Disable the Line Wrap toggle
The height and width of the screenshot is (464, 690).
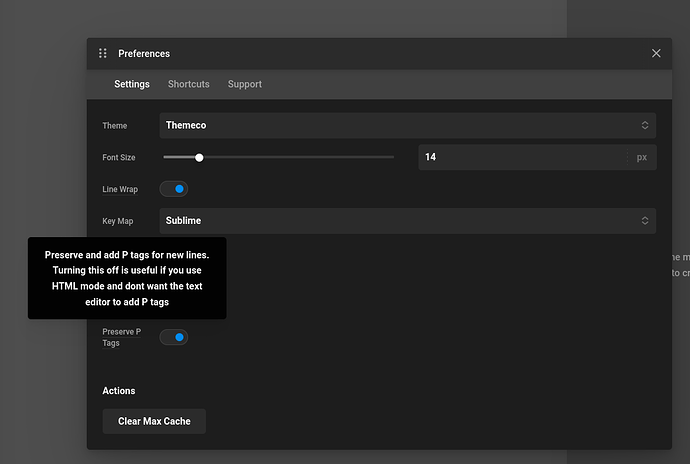tap(174, 189)
